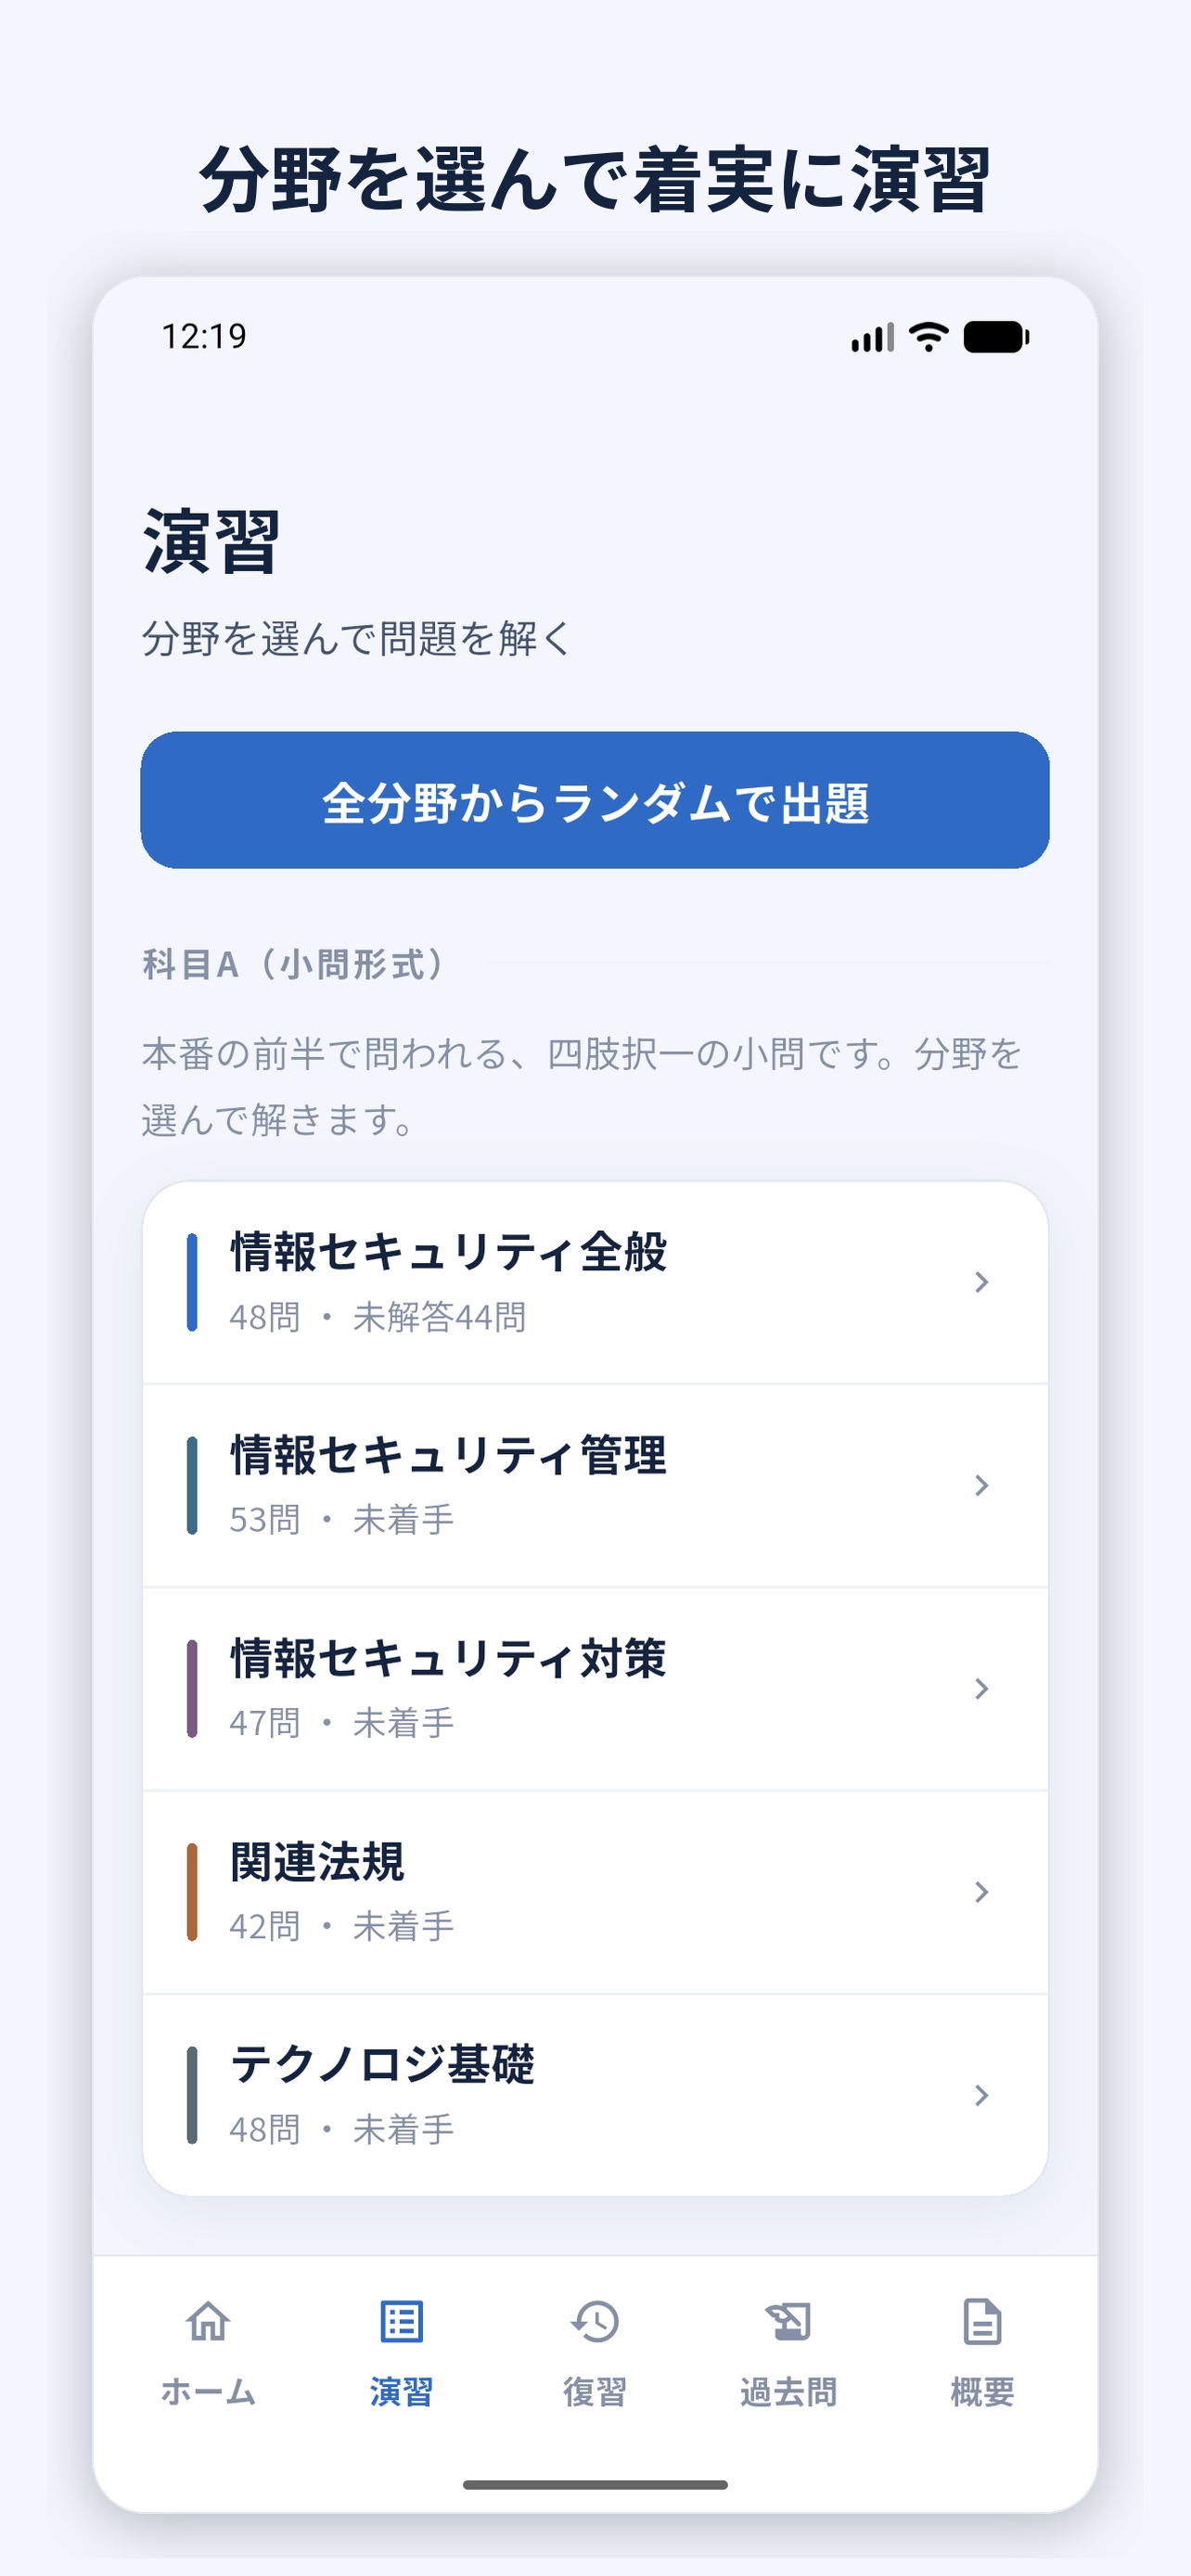Image resolution: width=1191 pixels, height=2576 pixels.
Task: Tap the blue color bar beside 情報セキュリティ全般
Action: [192, 1282]
